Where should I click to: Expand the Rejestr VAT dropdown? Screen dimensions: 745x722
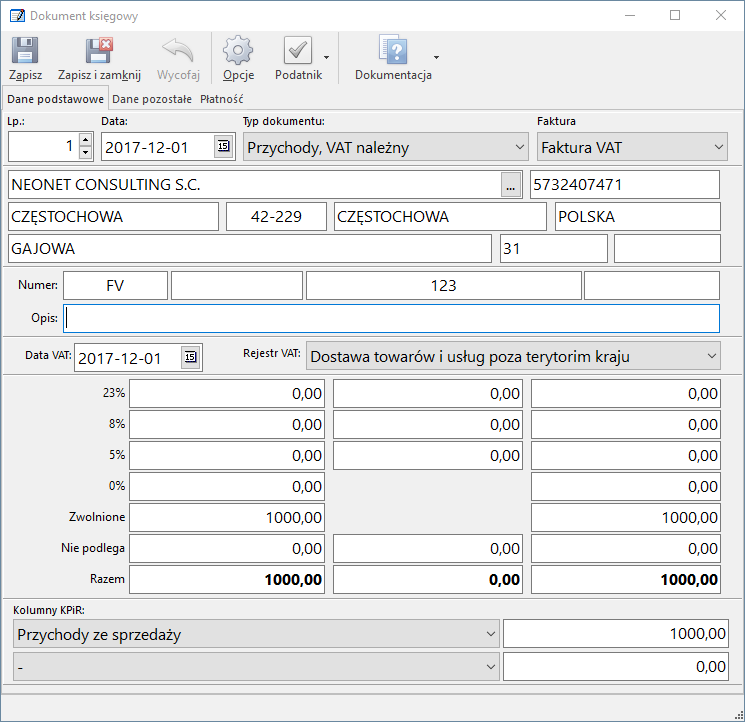[x=711, y=356]
